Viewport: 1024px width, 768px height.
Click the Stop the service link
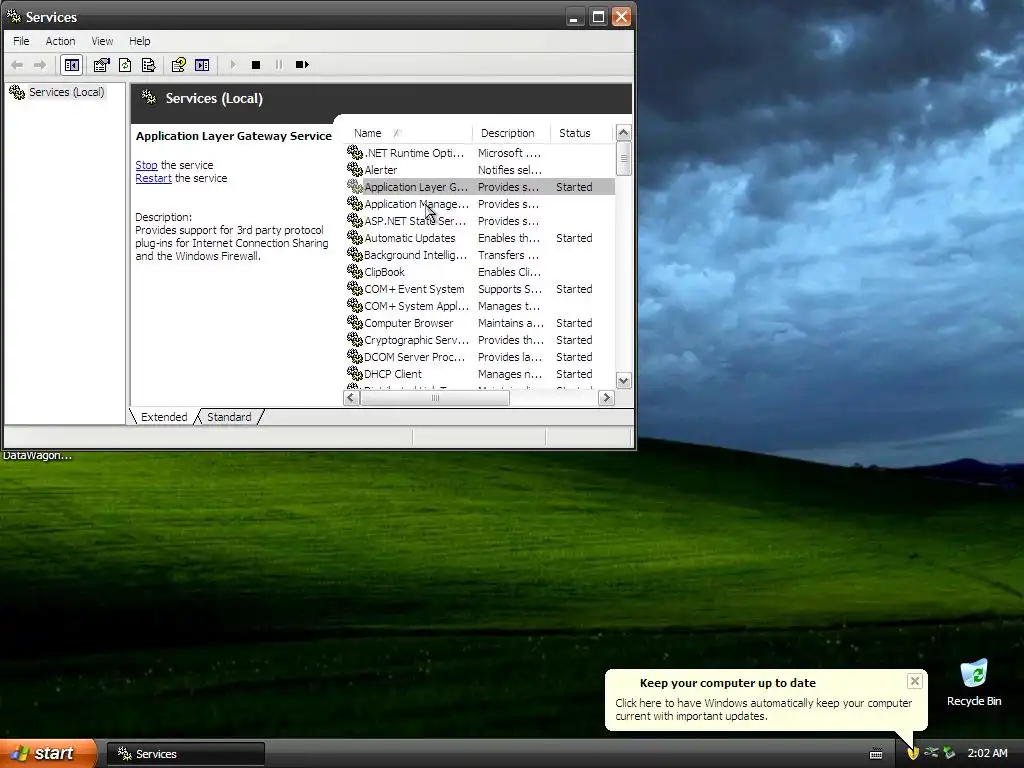coord(146,165)
